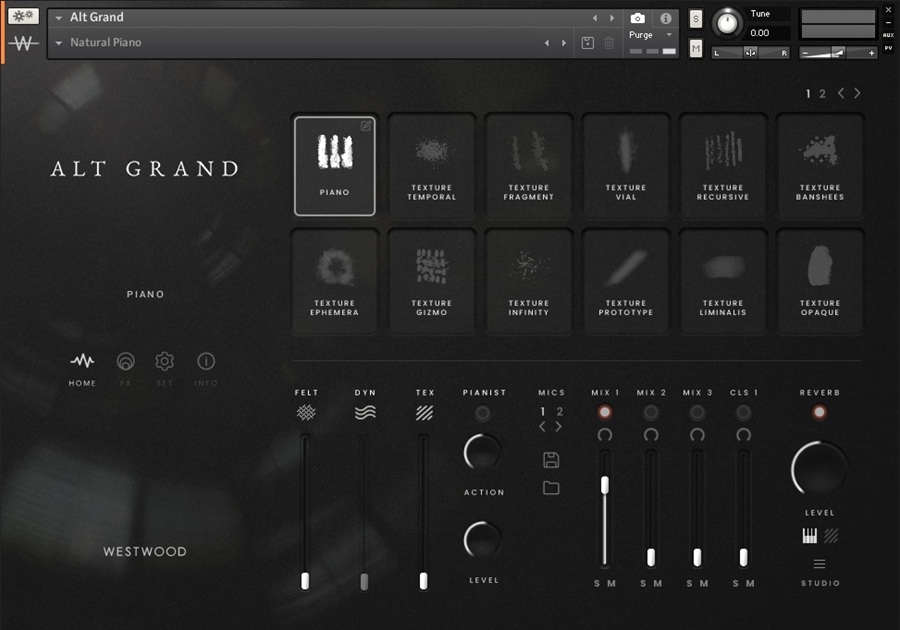The image size is (900, 630).
Task: Toggle the Mix 1 mic power button
Action: [604, 412]
